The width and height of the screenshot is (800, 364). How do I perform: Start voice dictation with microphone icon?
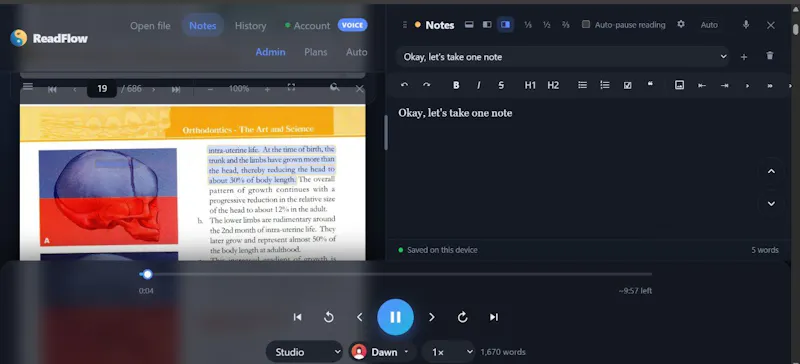pos(746,25)
